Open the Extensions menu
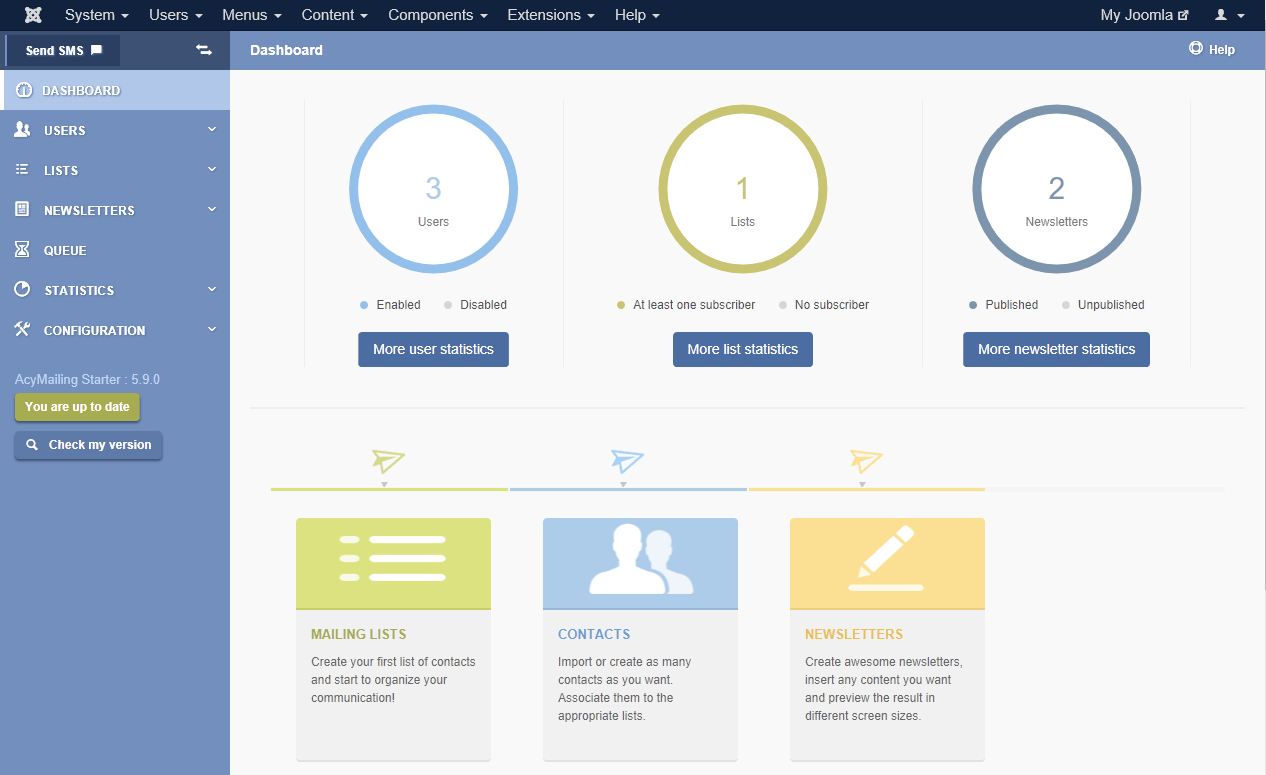Viewport: 1266px width, 775px height. [x=550, y=15]
